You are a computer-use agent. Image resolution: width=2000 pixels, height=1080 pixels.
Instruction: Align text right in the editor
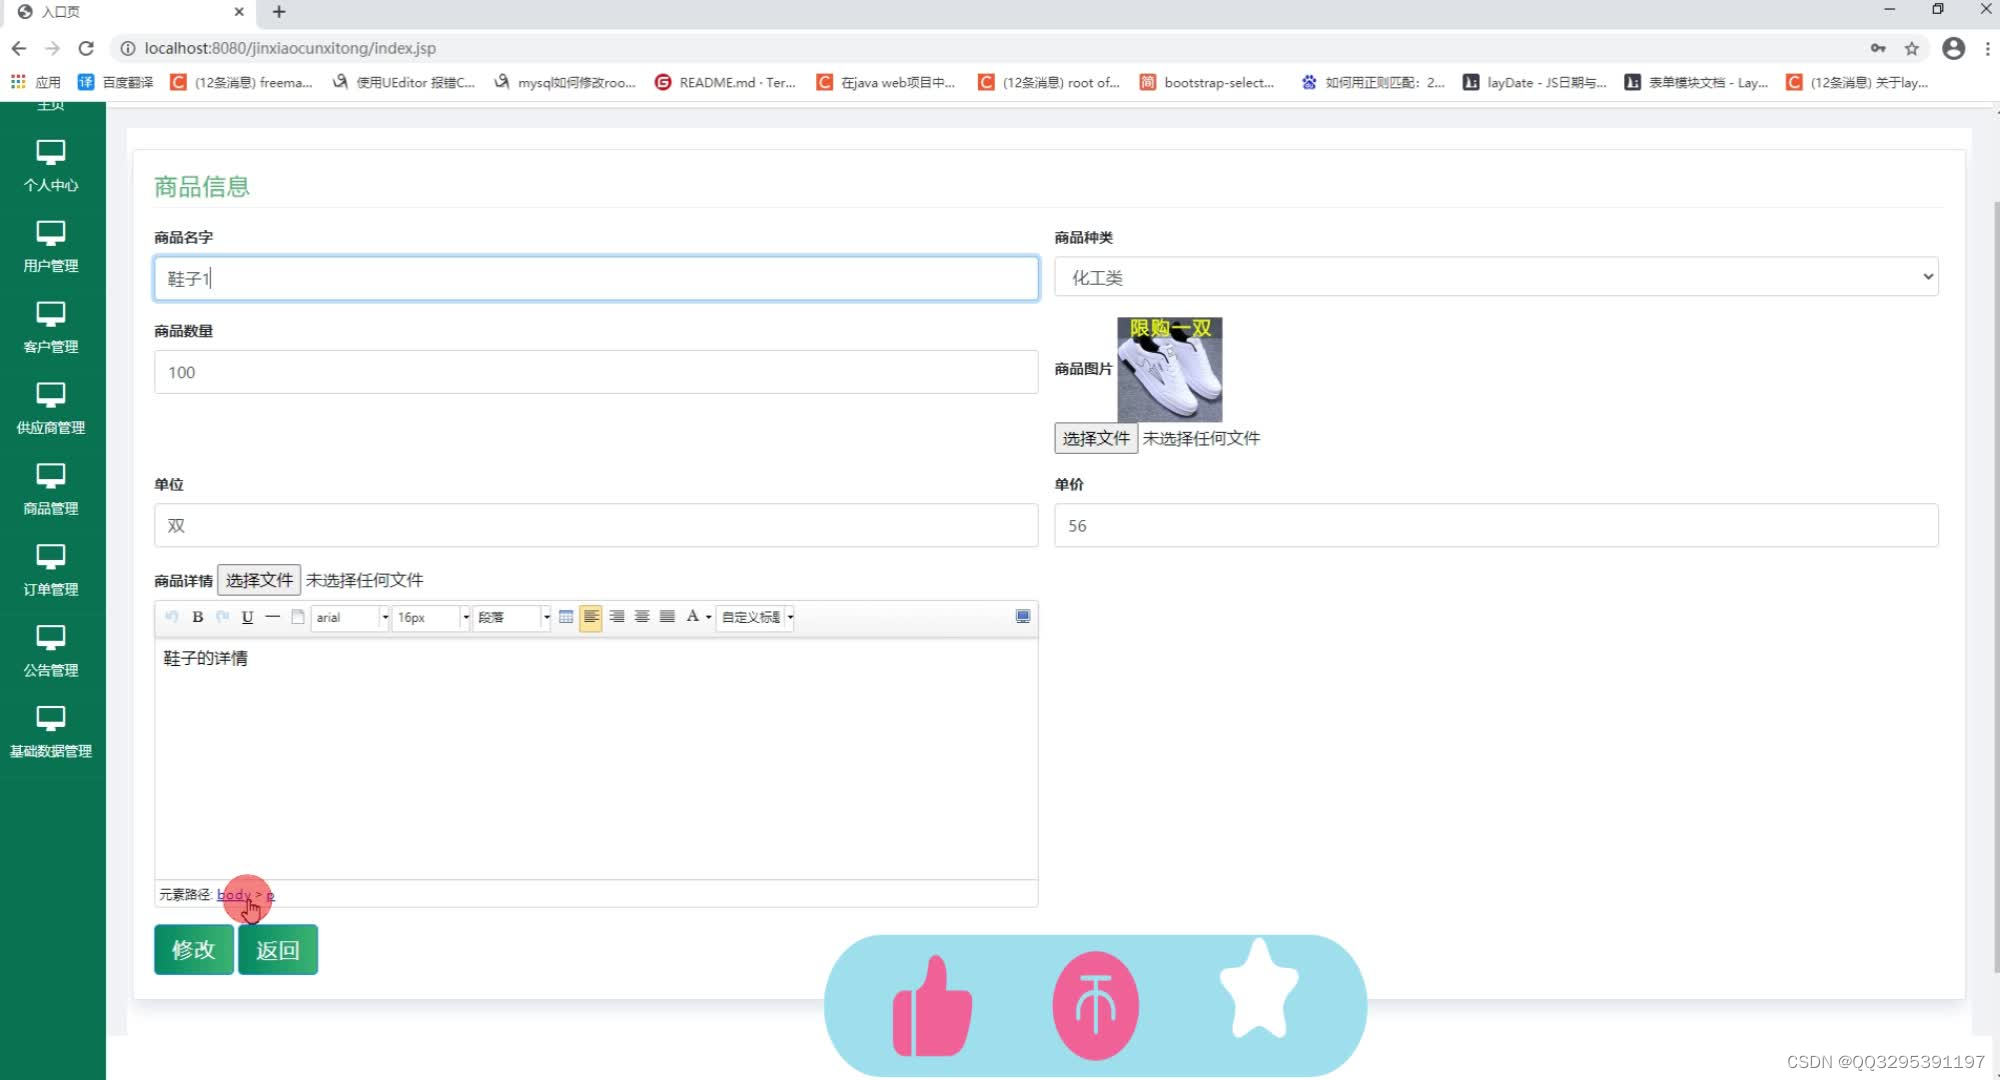(x=617, y=617)
